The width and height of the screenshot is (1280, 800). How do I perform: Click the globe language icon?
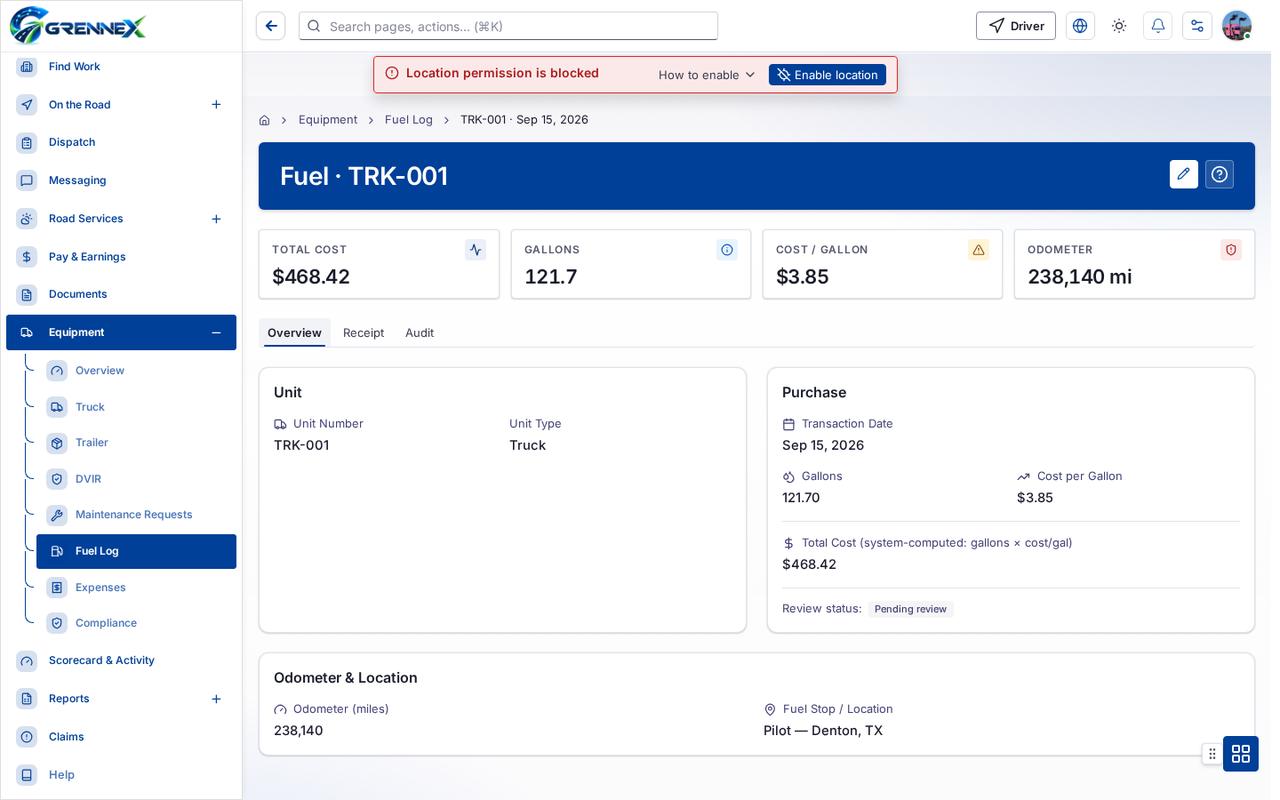pyautogui.click(x=1080, y=26)
